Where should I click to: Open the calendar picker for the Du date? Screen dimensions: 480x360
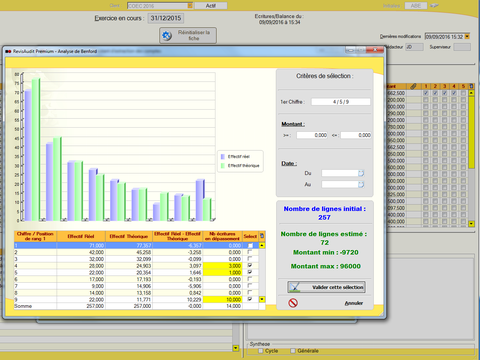point(361,173)
